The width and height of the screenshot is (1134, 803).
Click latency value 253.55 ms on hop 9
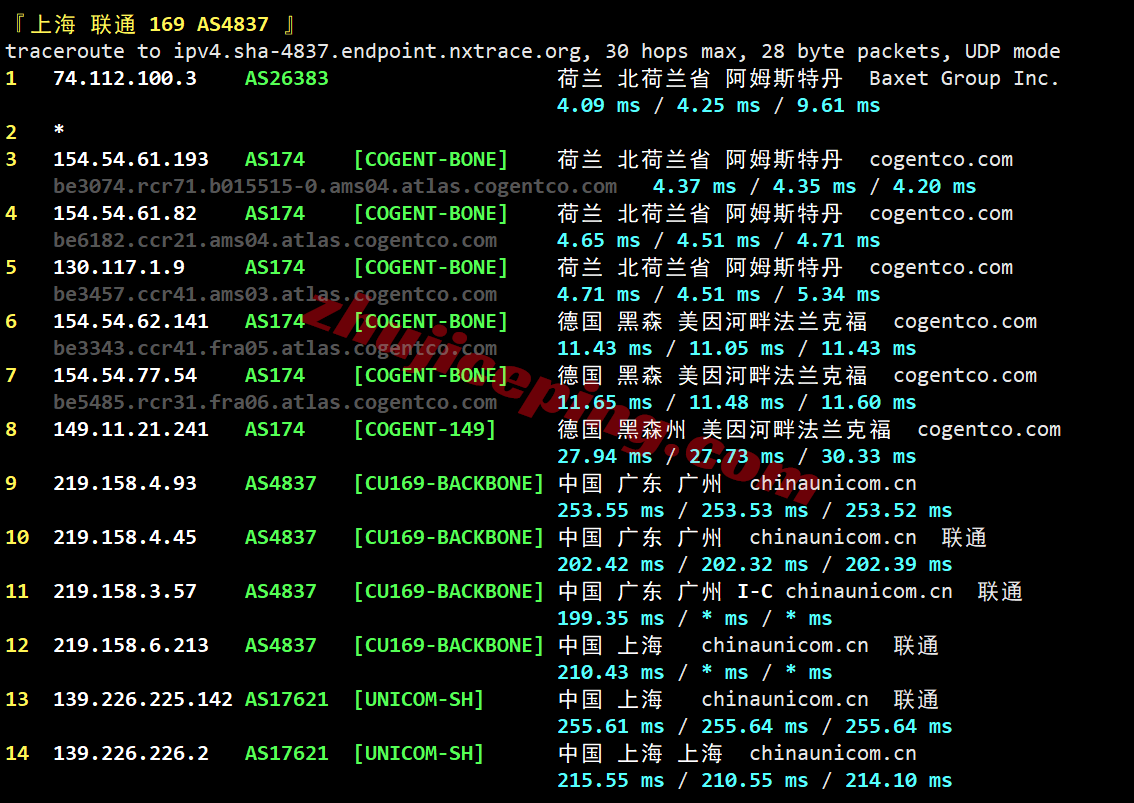610,511
